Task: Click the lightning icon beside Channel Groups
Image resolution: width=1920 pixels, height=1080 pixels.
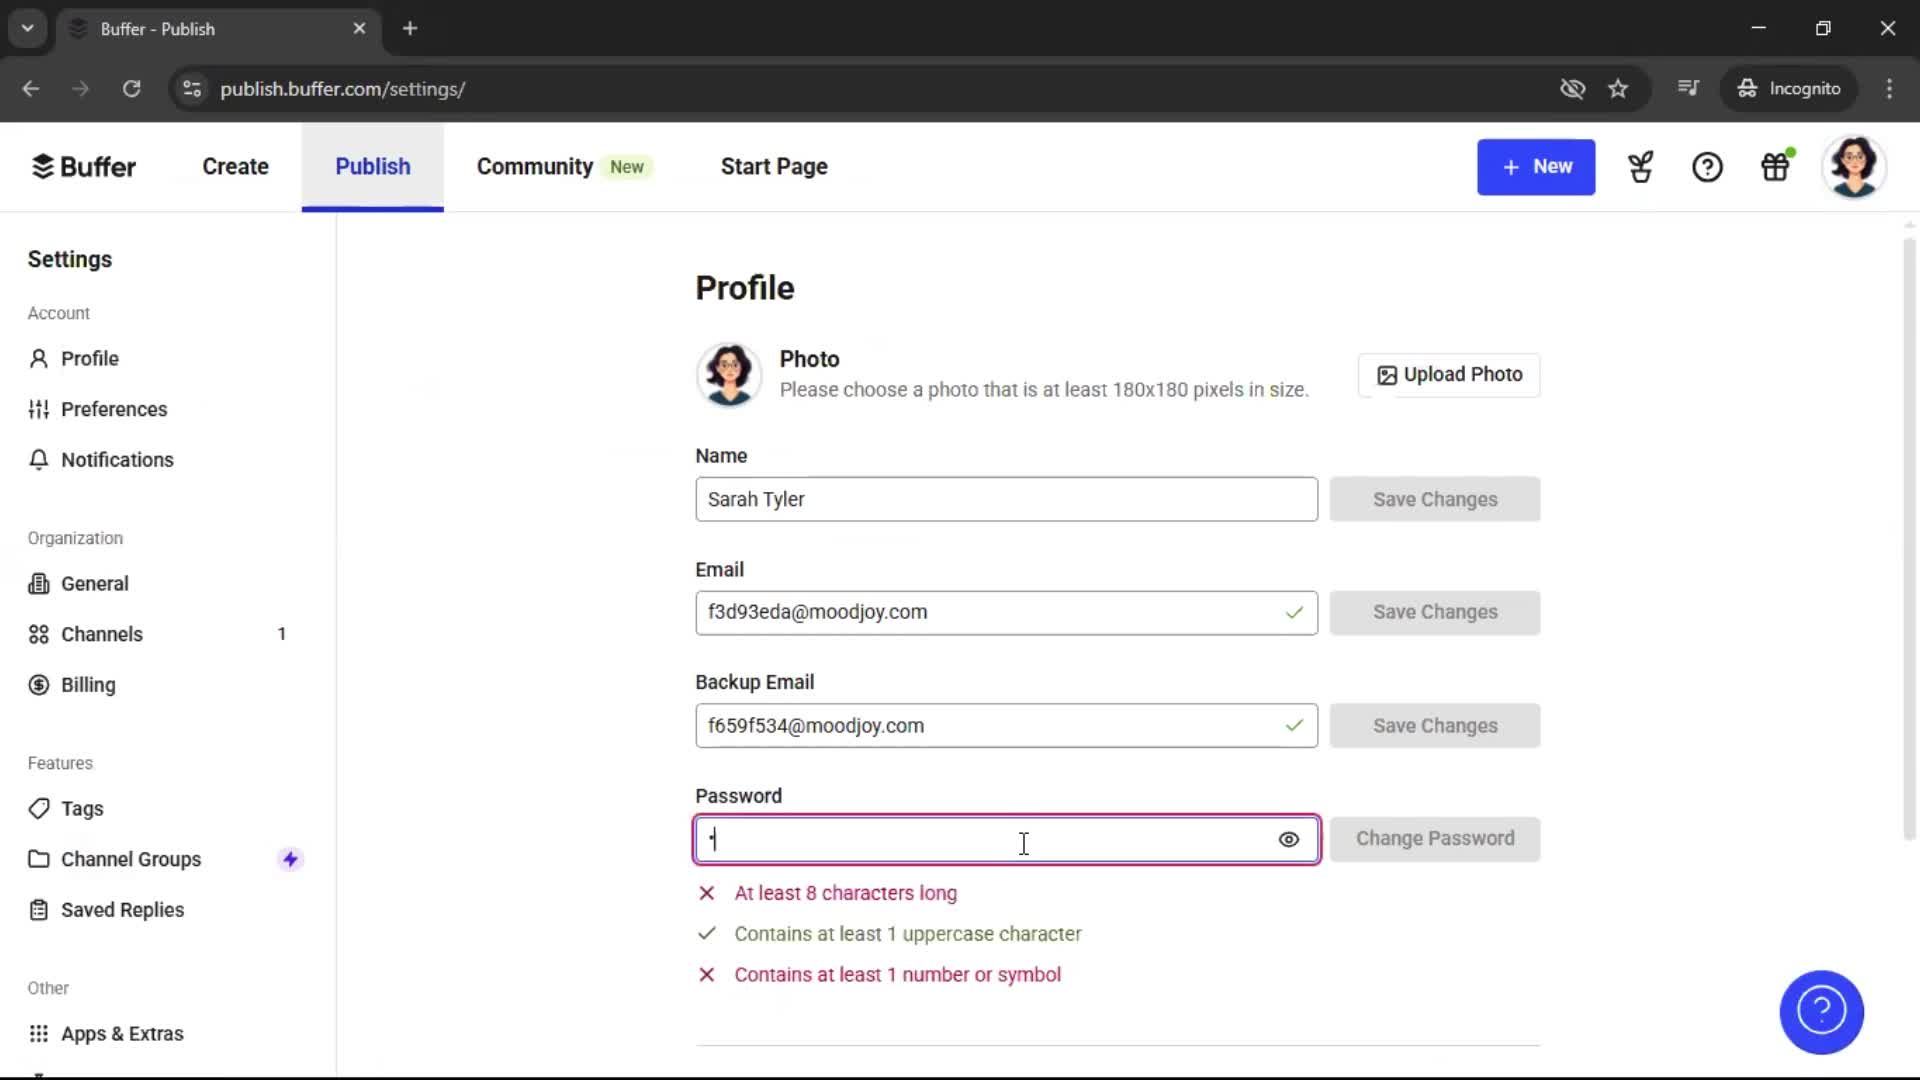Action: 290,859
